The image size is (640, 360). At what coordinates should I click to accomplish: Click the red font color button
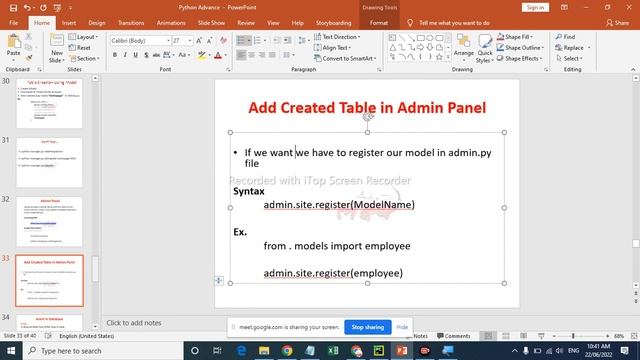218,55
